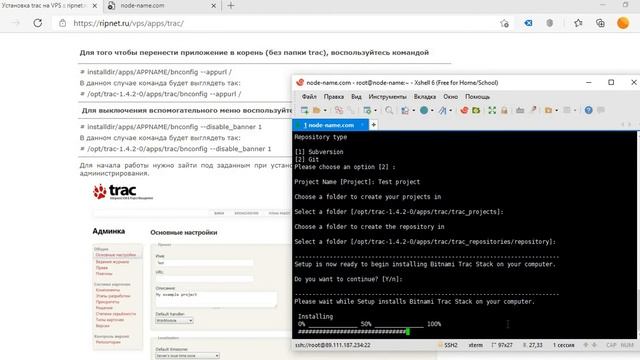Viewport: 640px width, 360px height.
Task: Expand the Open session dropdown arrow in Xshell
Action: (325, 111)
